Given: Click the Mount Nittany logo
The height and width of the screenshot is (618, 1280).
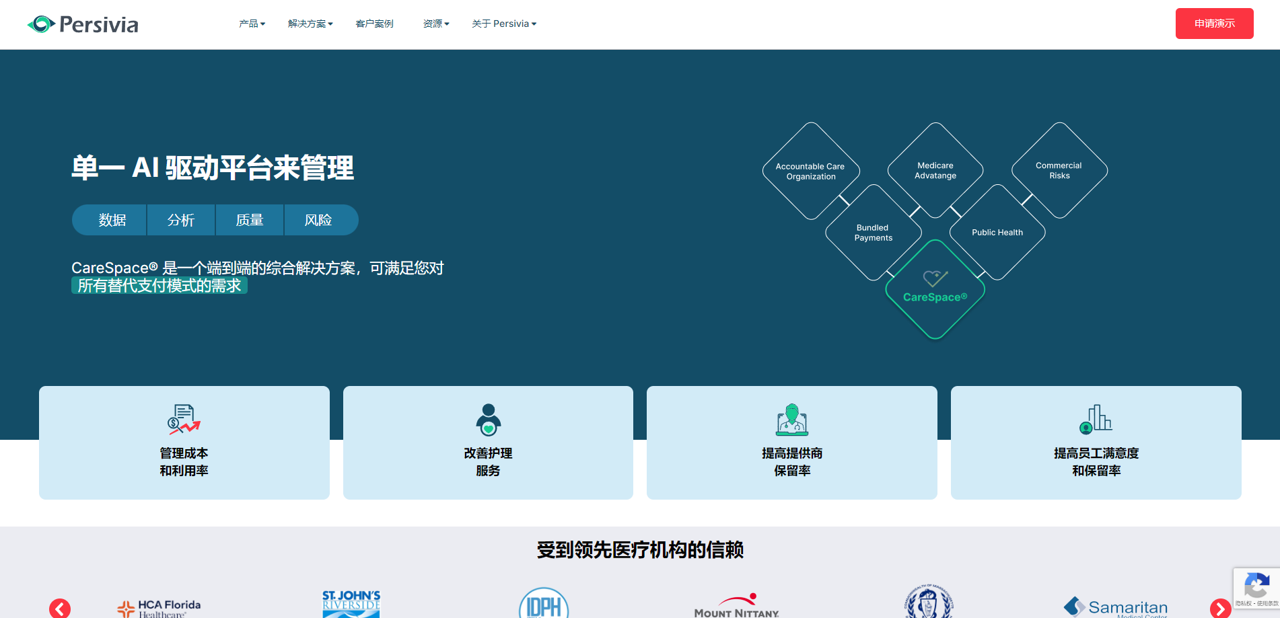Looking at the screenshot, I should point(737,606).
